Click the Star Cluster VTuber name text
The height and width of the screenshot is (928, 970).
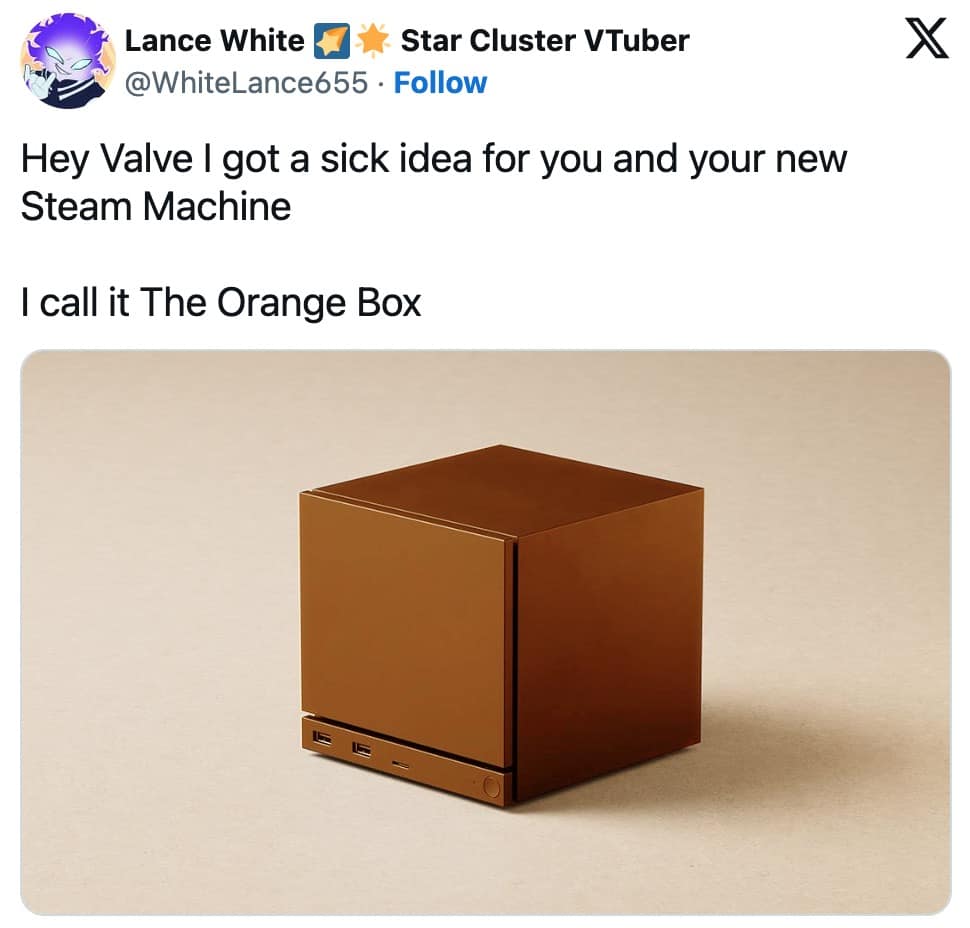pos(545,41)
